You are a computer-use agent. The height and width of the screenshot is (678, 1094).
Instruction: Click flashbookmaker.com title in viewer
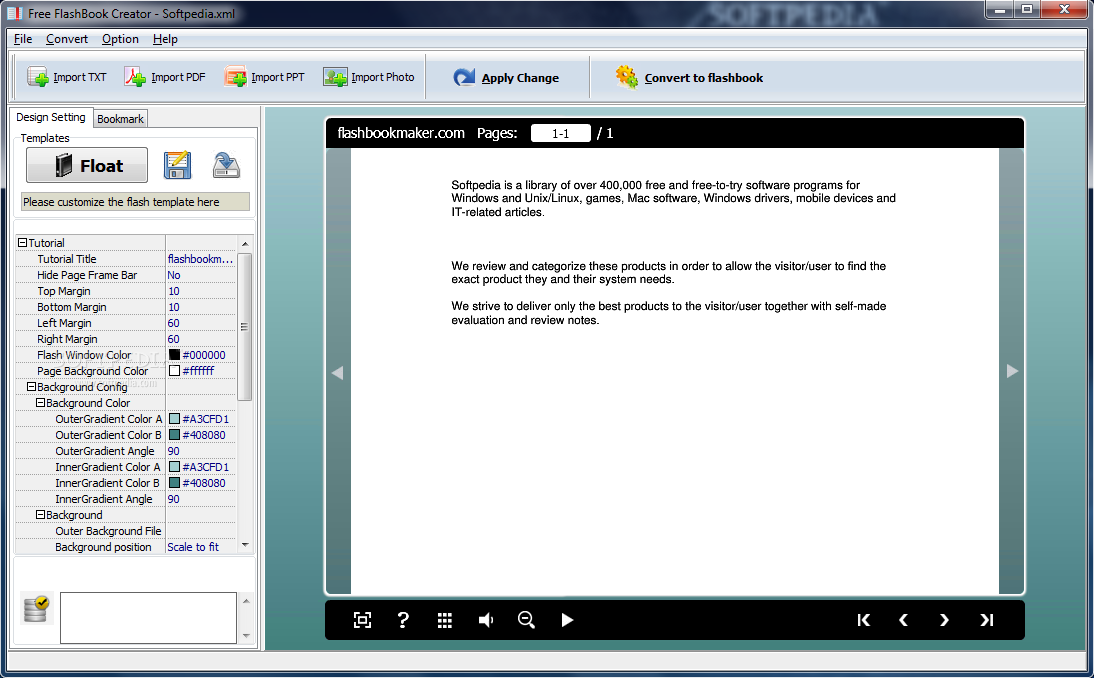pos(400,133)
